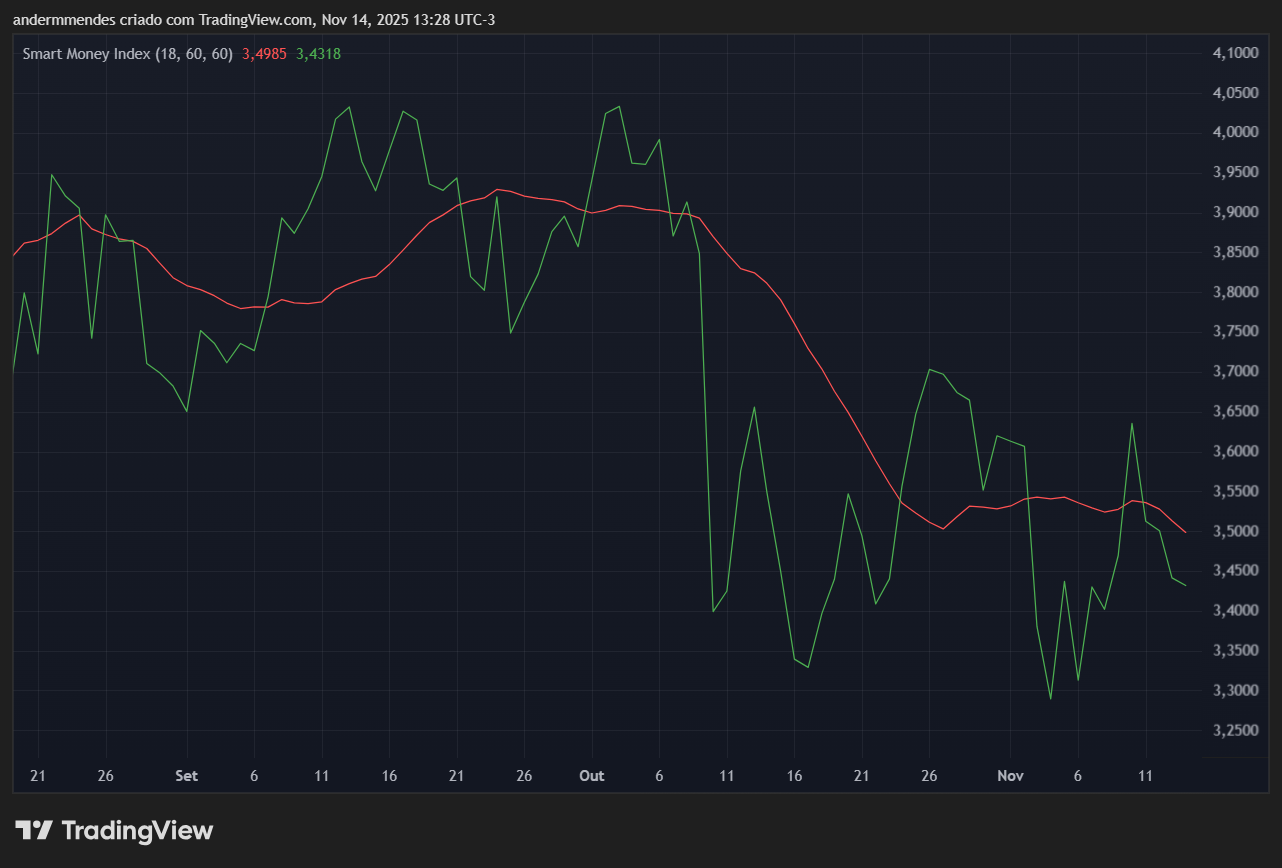The image size is (1282, 868).
Task: Select the green indicator line
Action: [348, 107]
